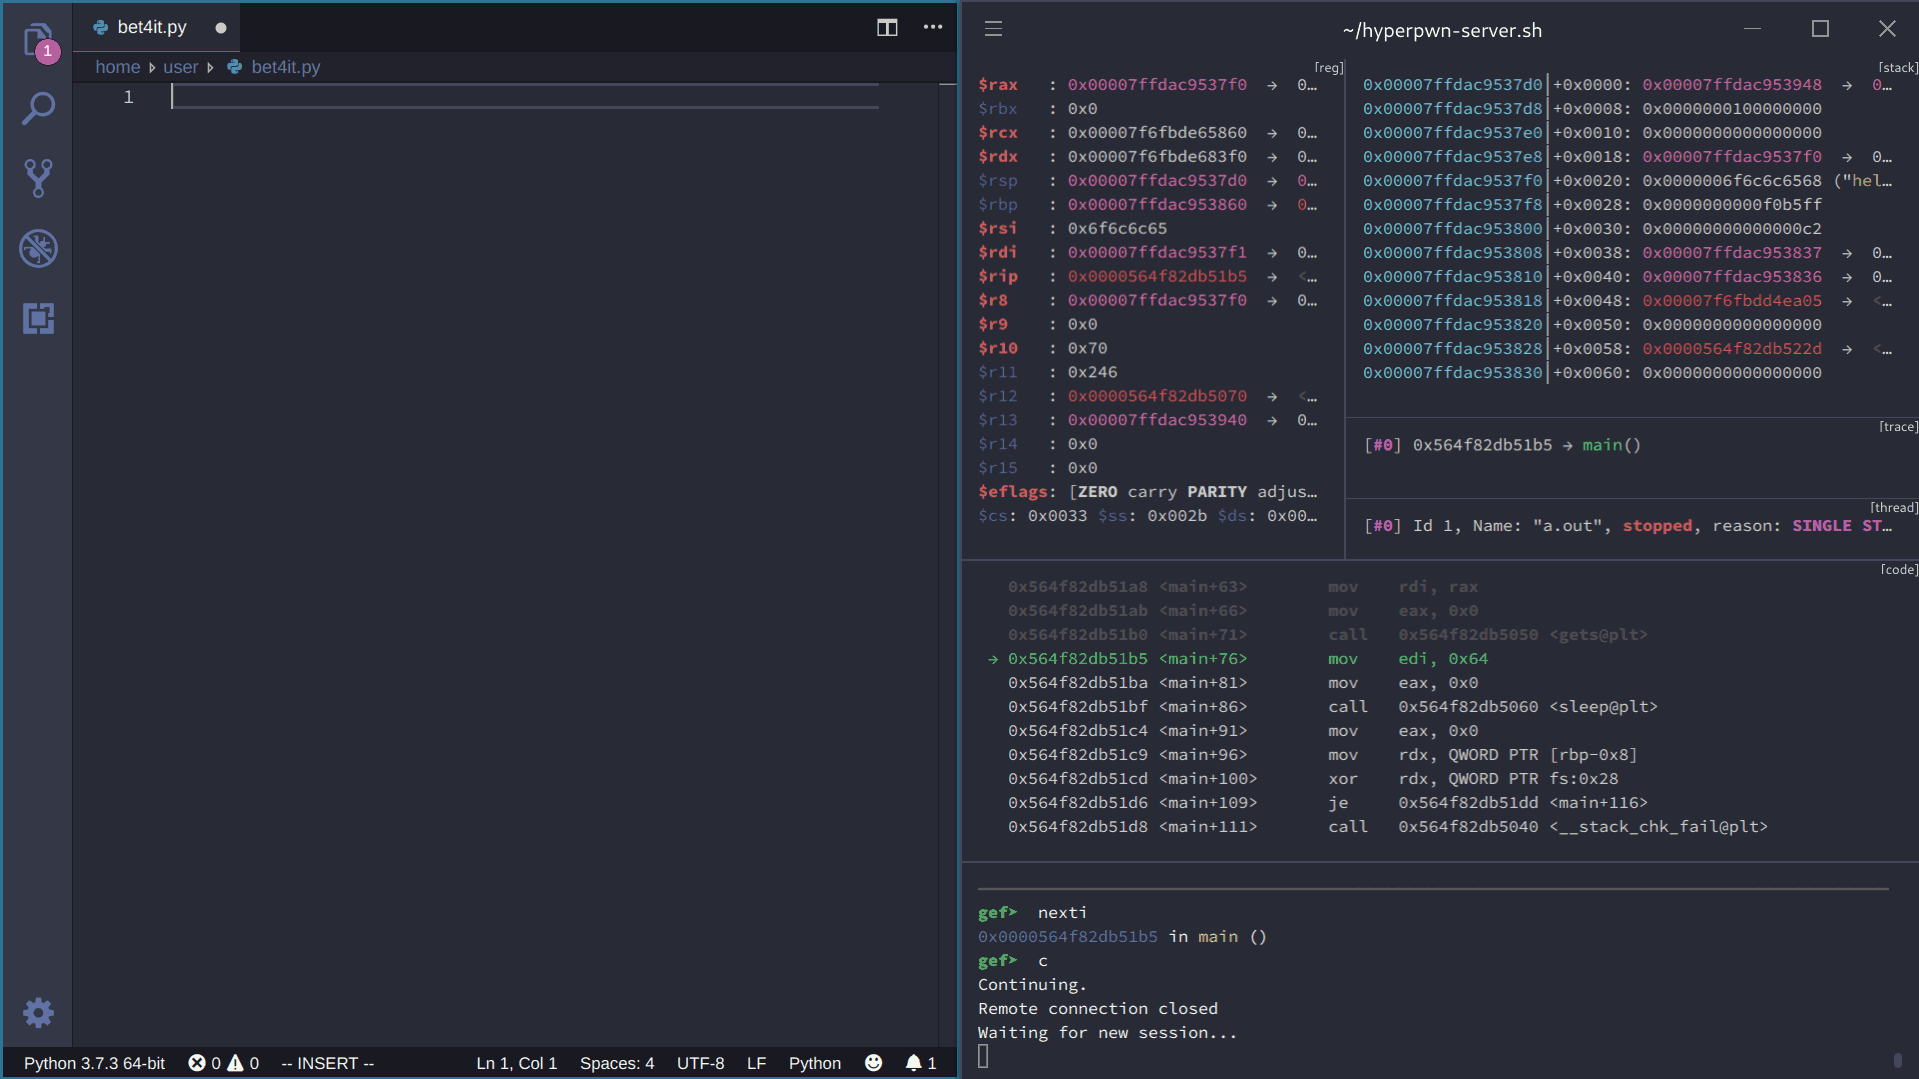Viewport: 1919px width, 1079px height.
Task: Click the terminal cursor block
Action: (x=983, y=1056)
